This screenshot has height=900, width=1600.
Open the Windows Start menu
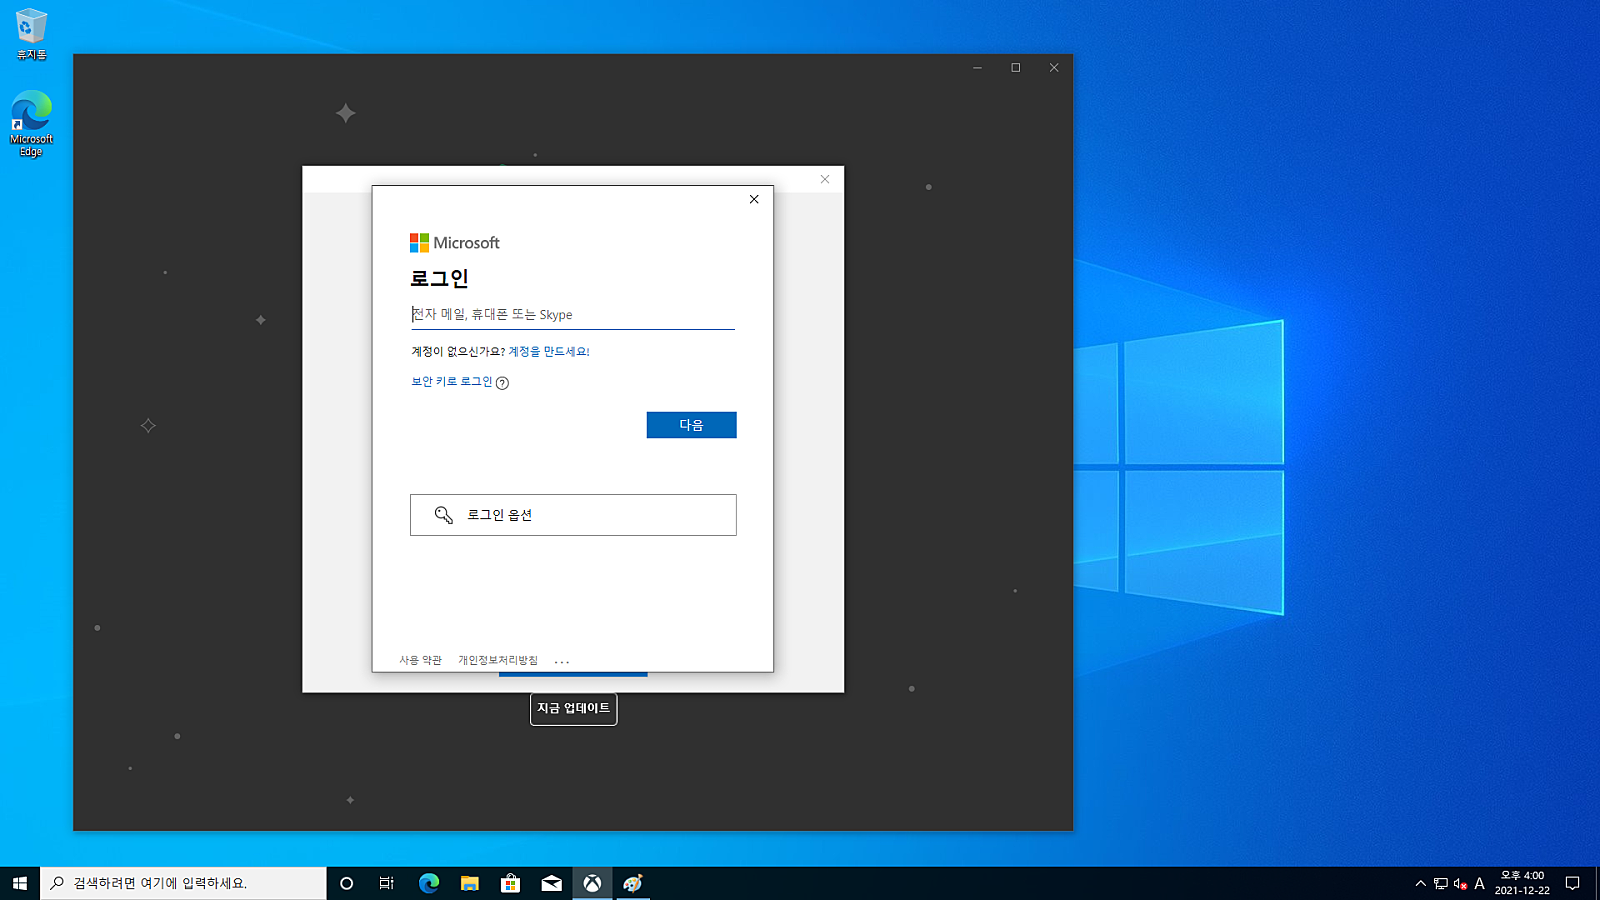point(20,883)
